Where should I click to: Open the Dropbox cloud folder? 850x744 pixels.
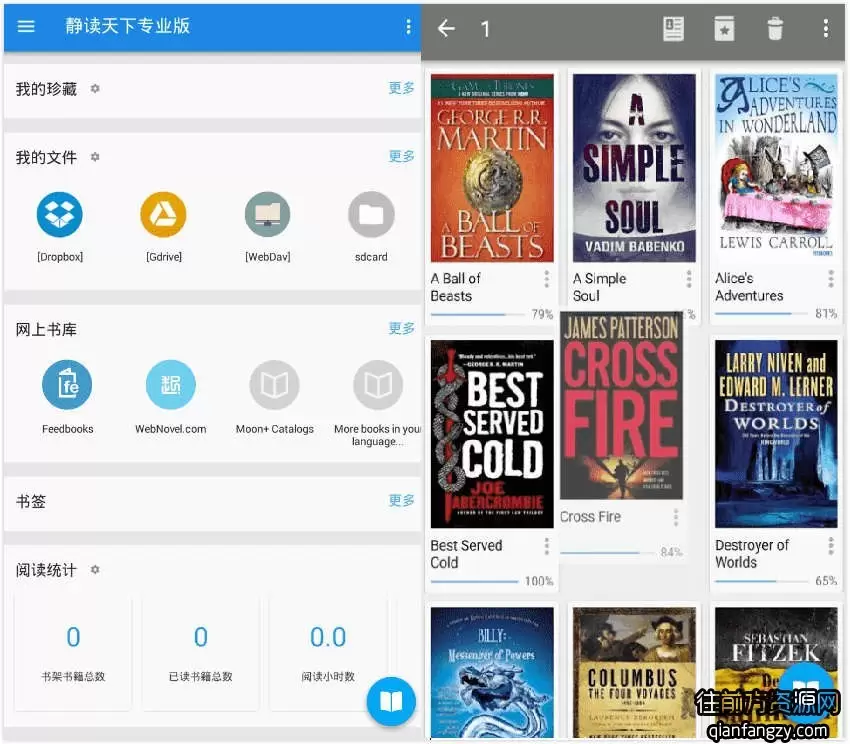(60, 215)
